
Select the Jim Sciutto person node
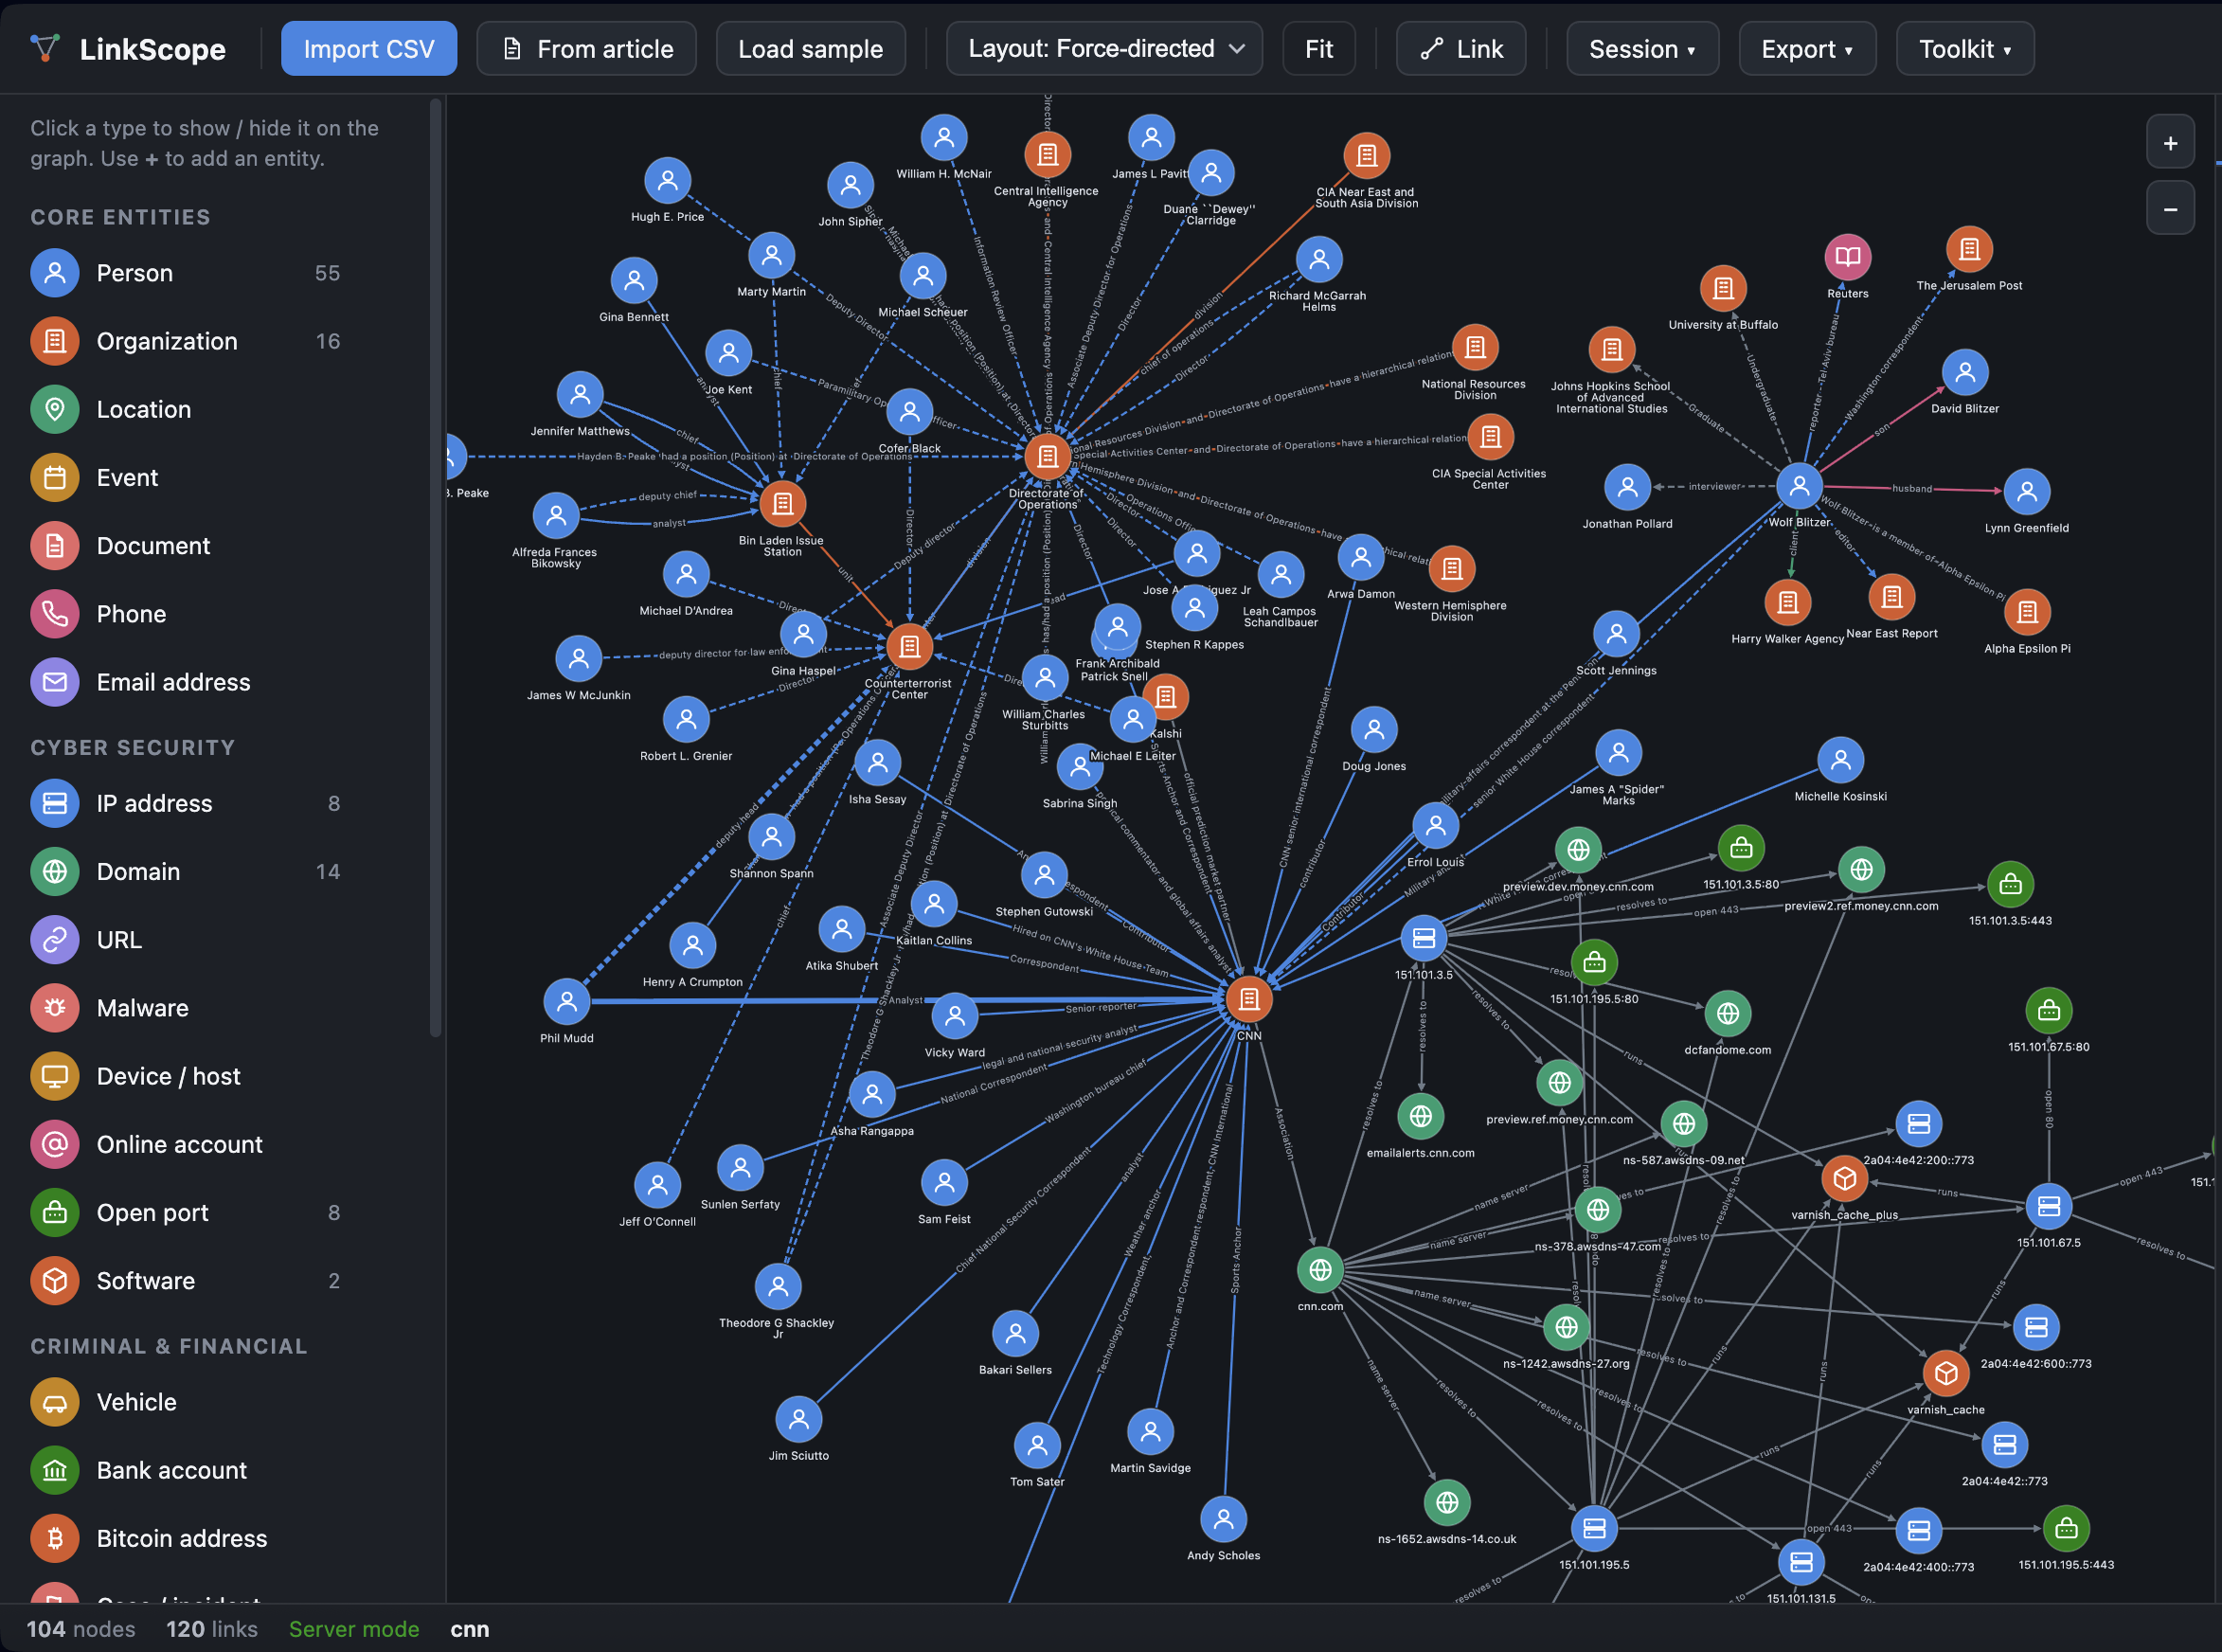(x=798, y=1418)
